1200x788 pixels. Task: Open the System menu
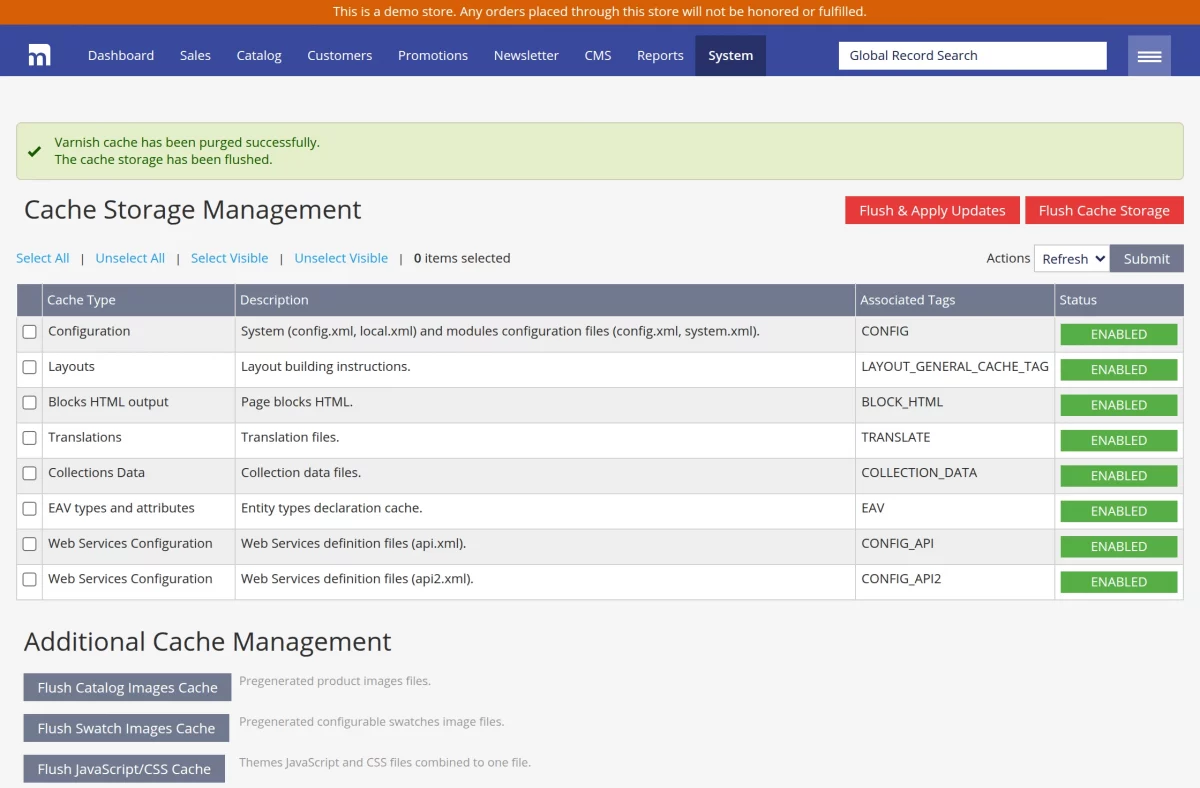pos(730,56)
